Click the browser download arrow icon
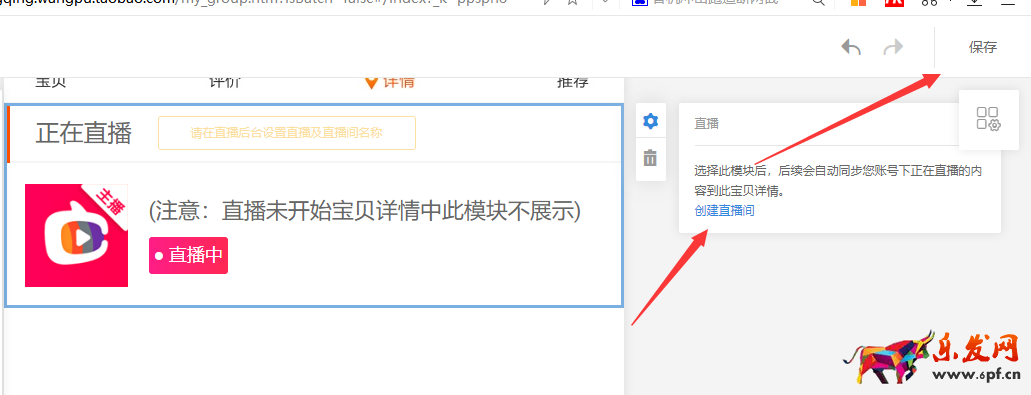The height and width of the screenshot is (395, 1031). [x=975, y=3]
